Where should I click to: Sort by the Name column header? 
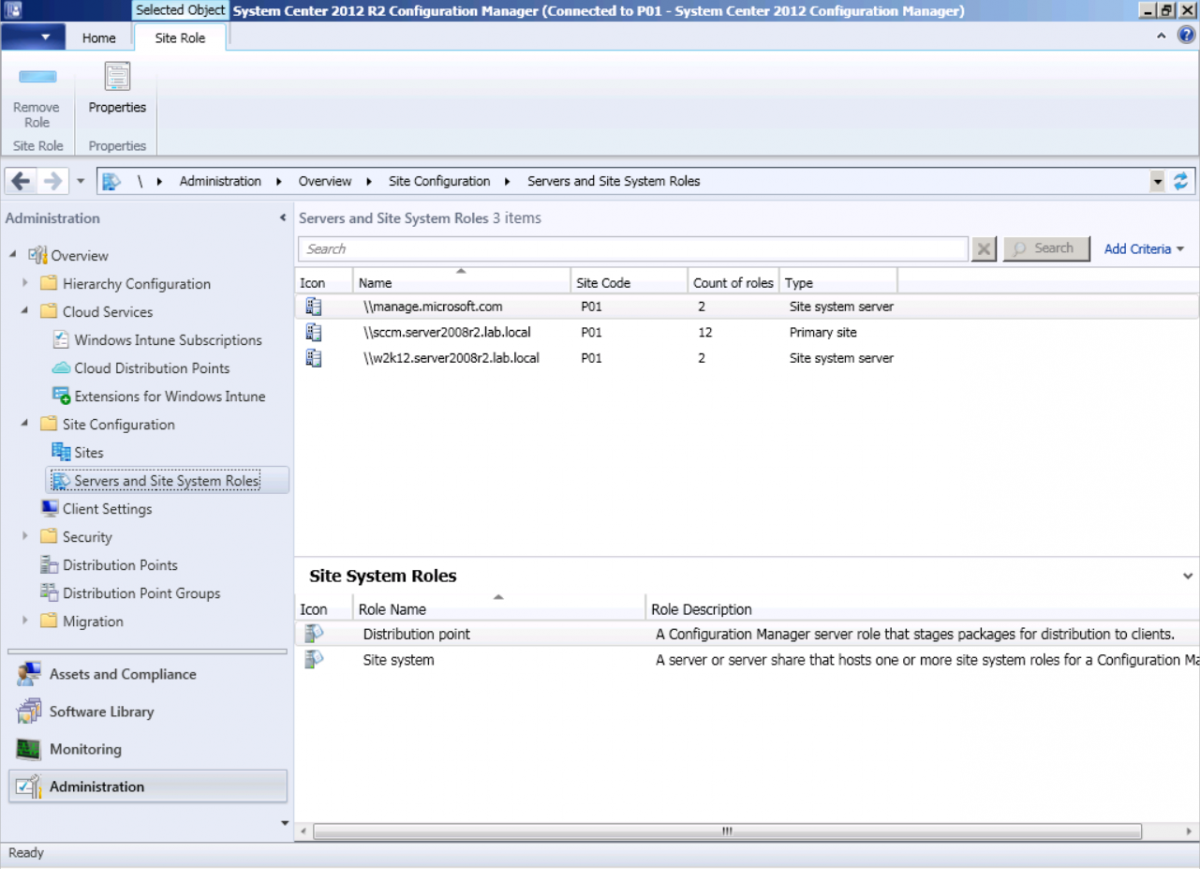coord(462,283)
